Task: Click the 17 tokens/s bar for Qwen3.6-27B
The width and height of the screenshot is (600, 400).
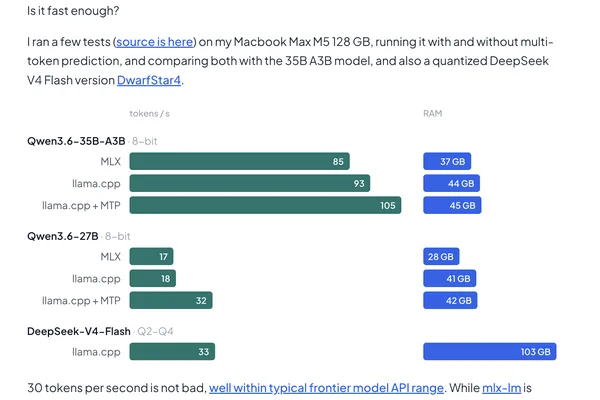Action: click(x=152, y=256)
